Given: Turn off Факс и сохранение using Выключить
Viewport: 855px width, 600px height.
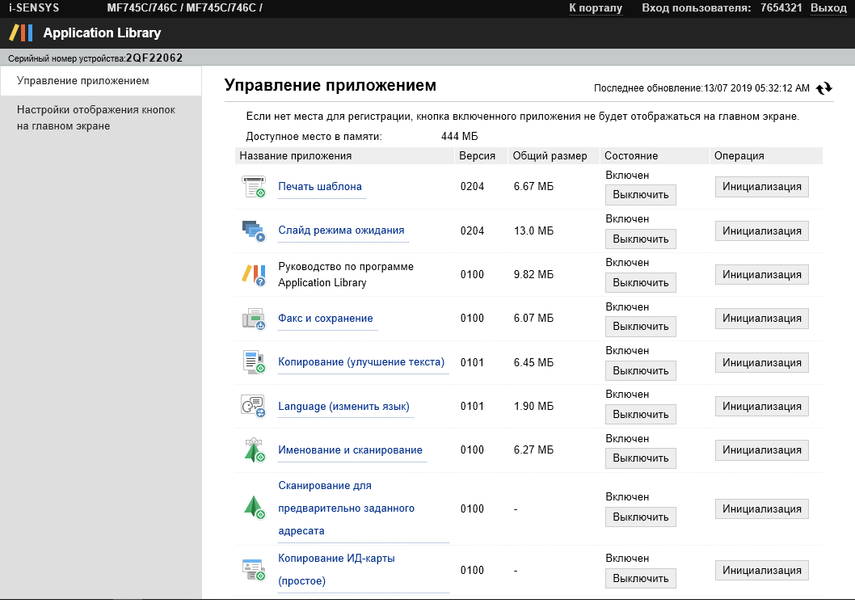Looking at the screenshot, I should click(x=640, y=327).
